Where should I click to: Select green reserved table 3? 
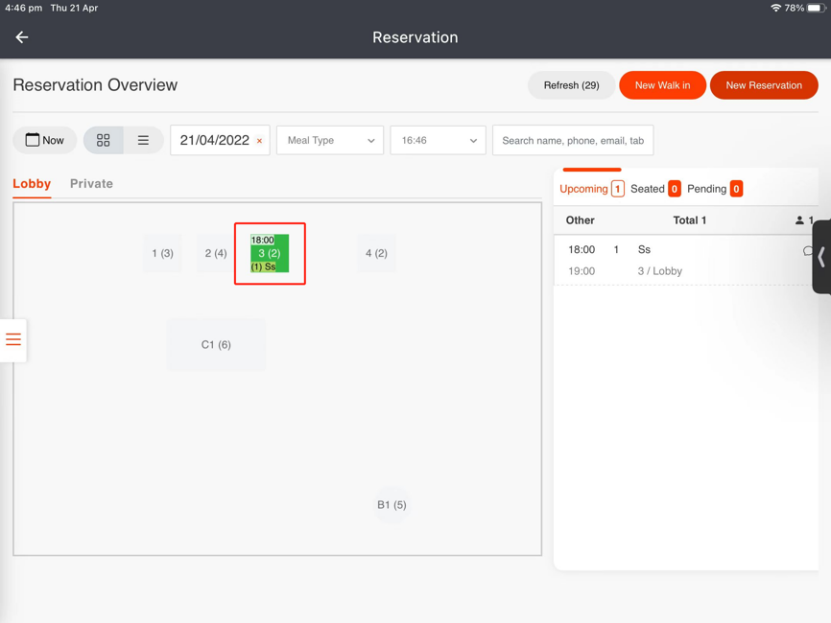click(x=269, y=253)
